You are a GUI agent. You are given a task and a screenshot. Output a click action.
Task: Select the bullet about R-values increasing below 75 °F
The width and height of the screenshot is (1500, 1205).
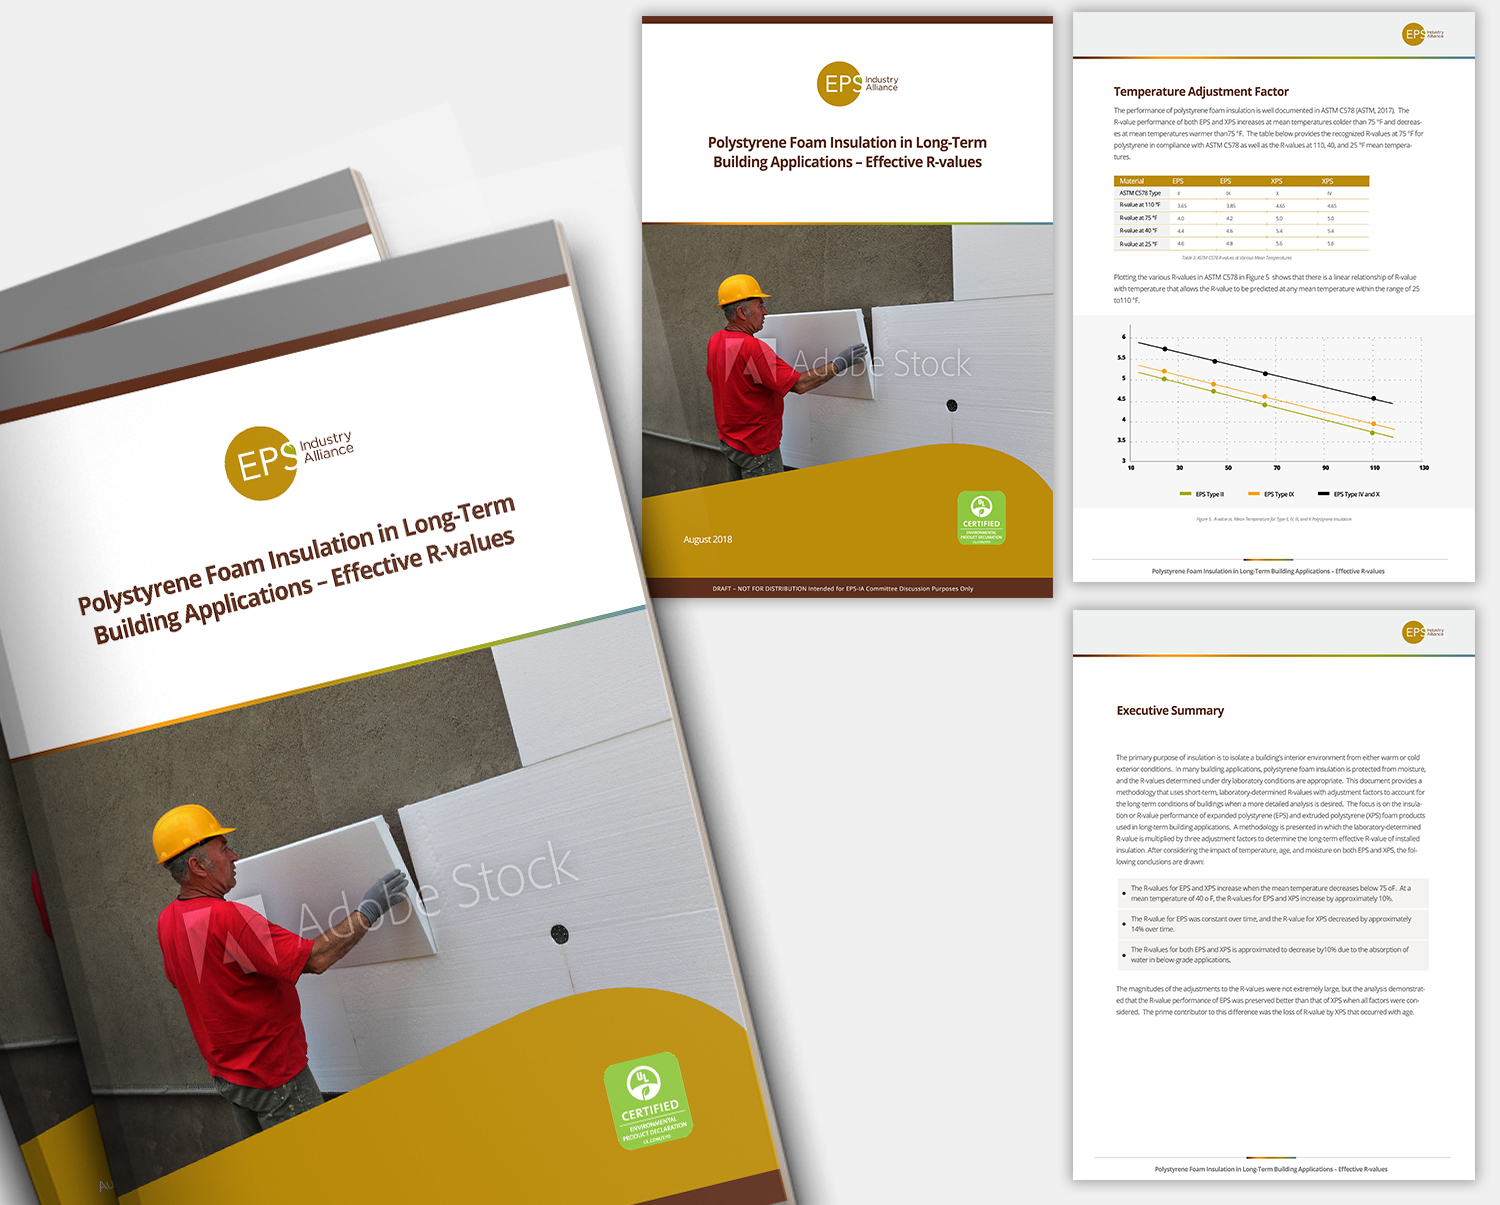pyautogui.click(x=1272, y=893)
